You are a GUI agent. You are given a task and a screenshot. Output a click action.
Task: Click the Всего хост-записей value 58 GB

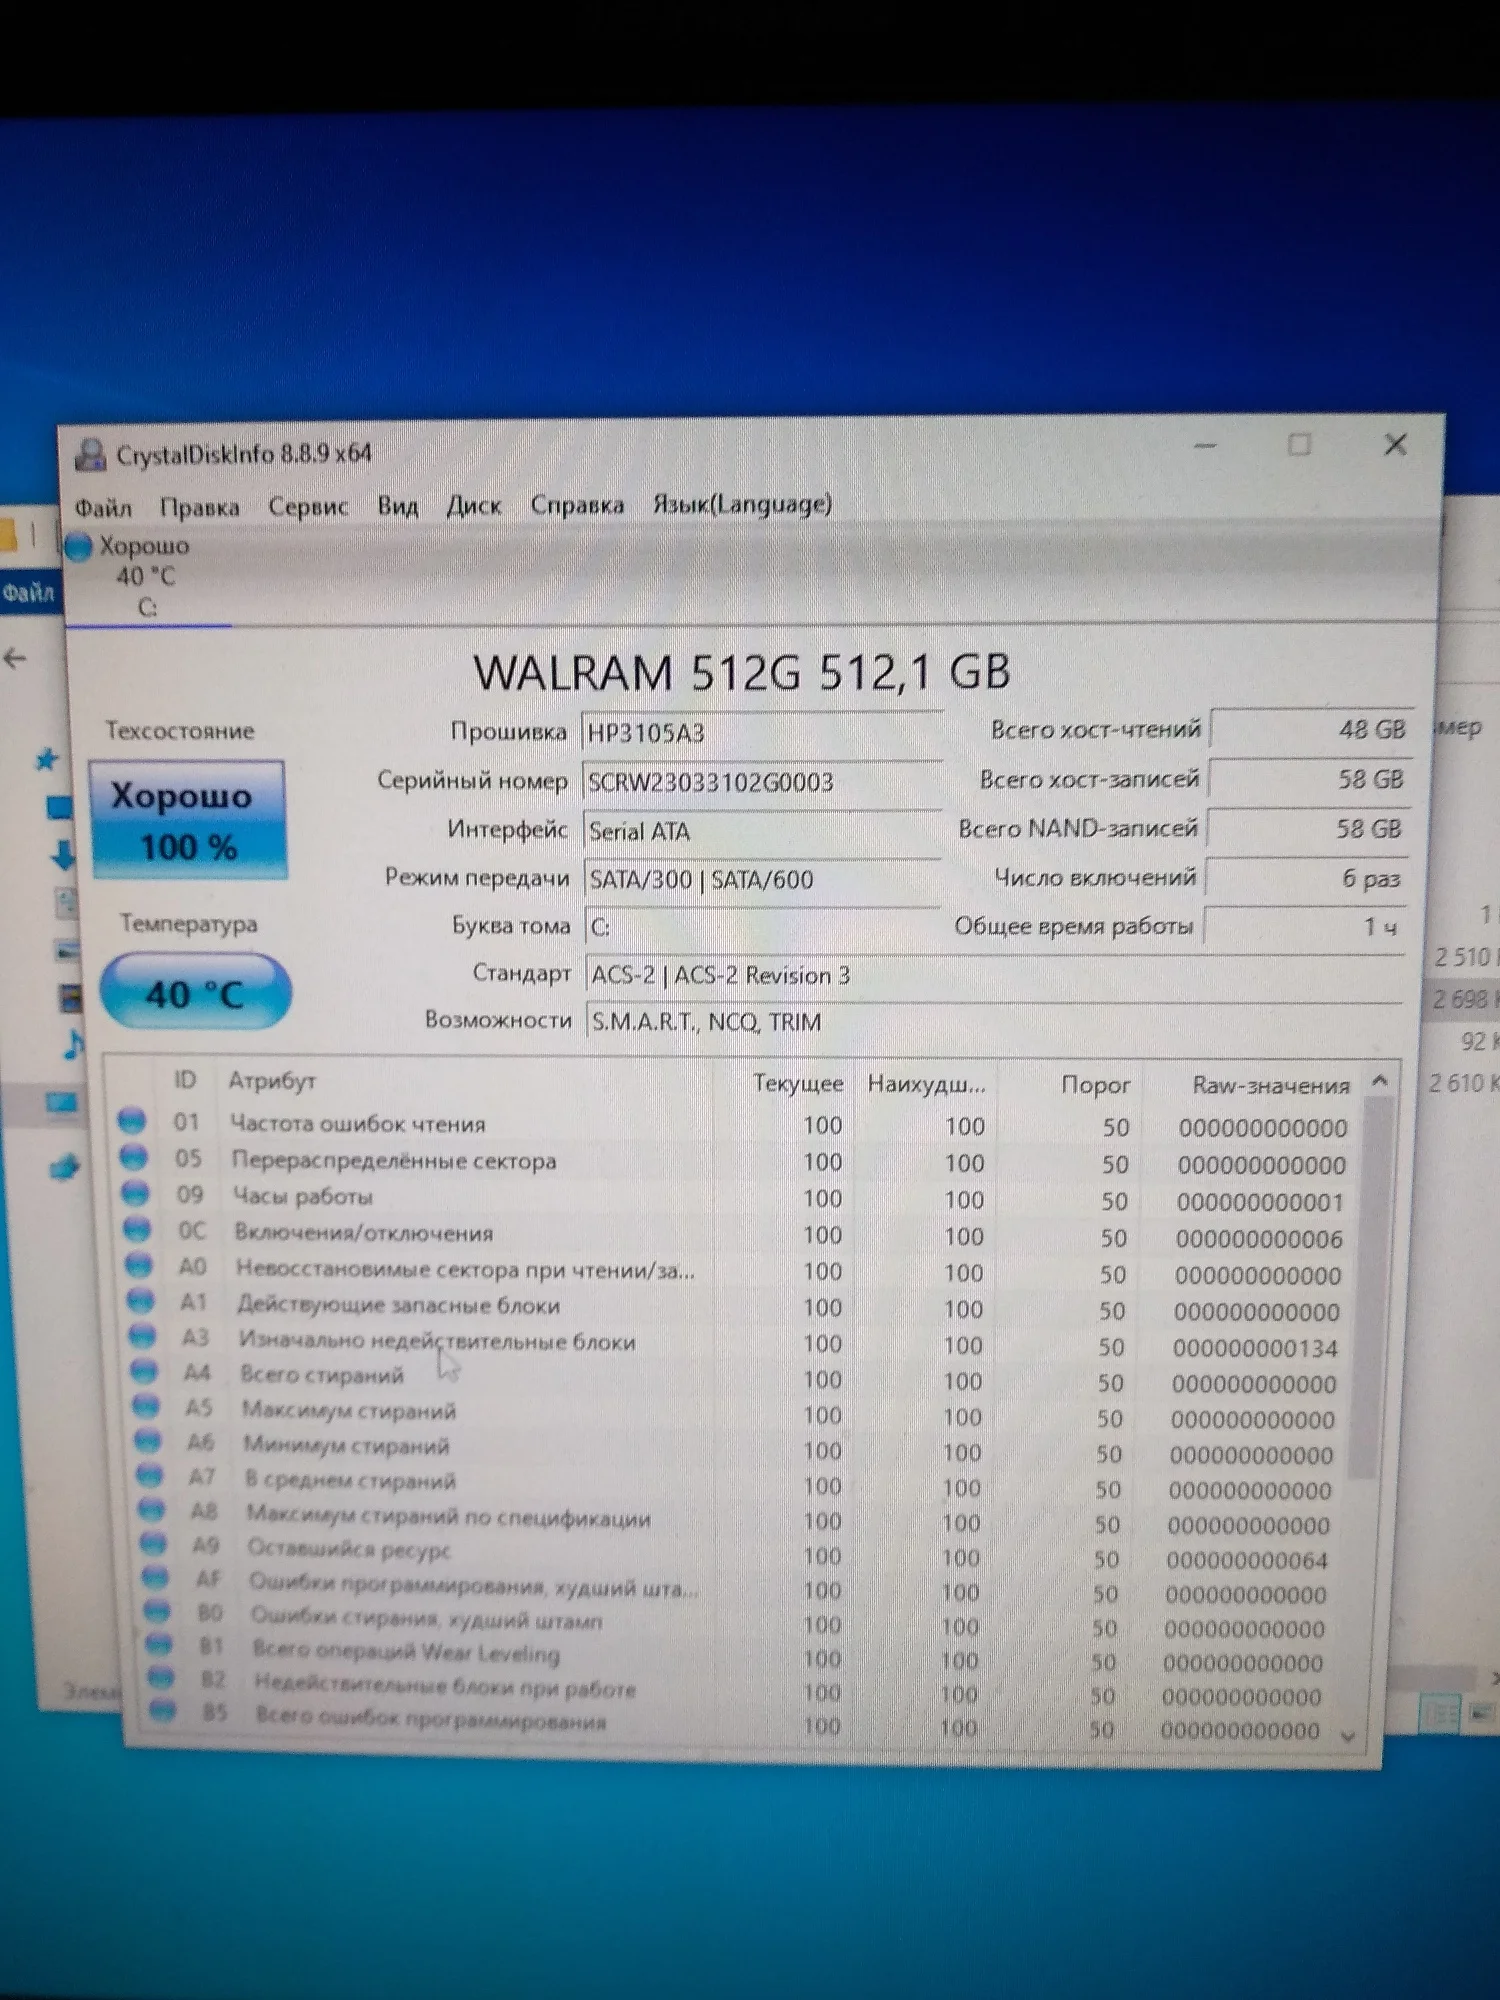[1310, 779]
